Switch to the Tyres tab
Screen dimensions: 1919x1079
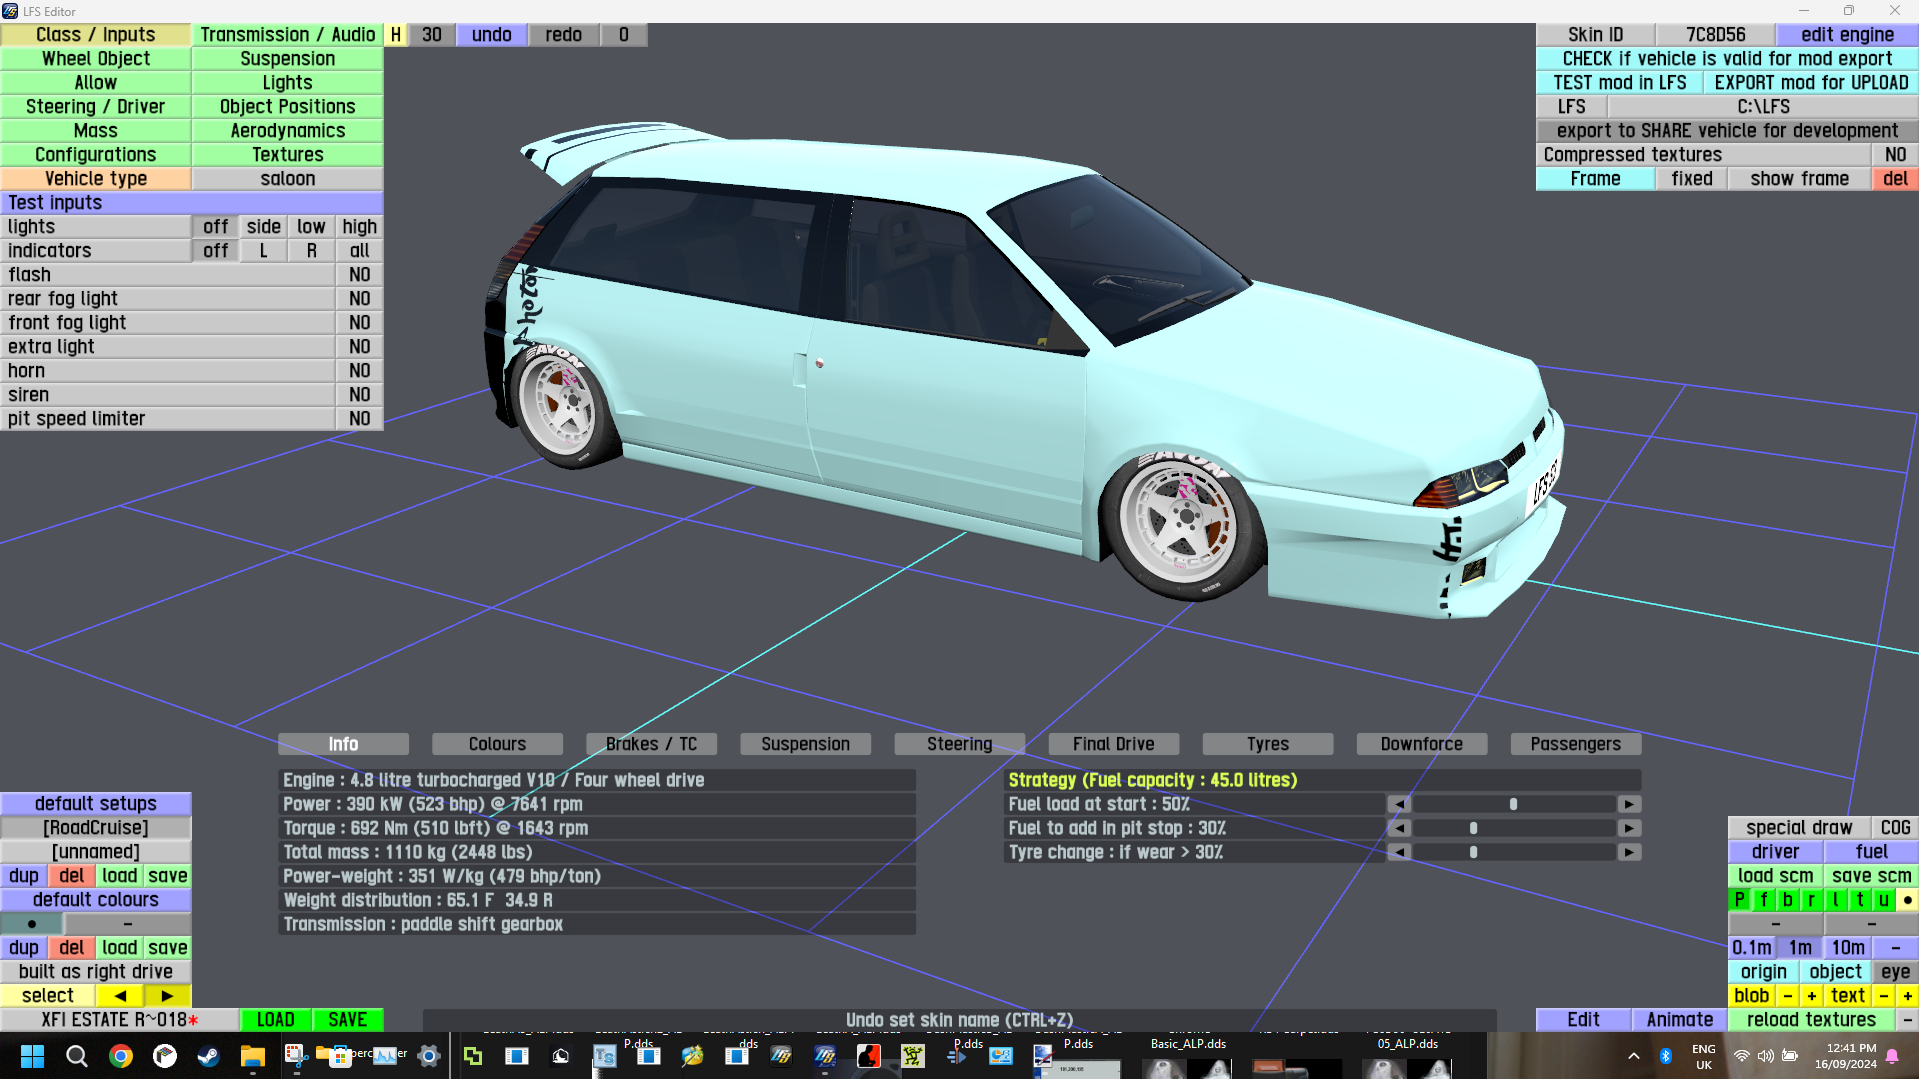(1267, 744)
